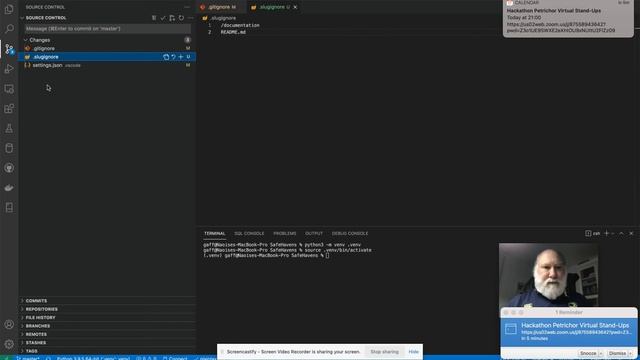
Task: Refresh source control with the circular arrow
Action: pyautogui.click(x=181, y=18)
